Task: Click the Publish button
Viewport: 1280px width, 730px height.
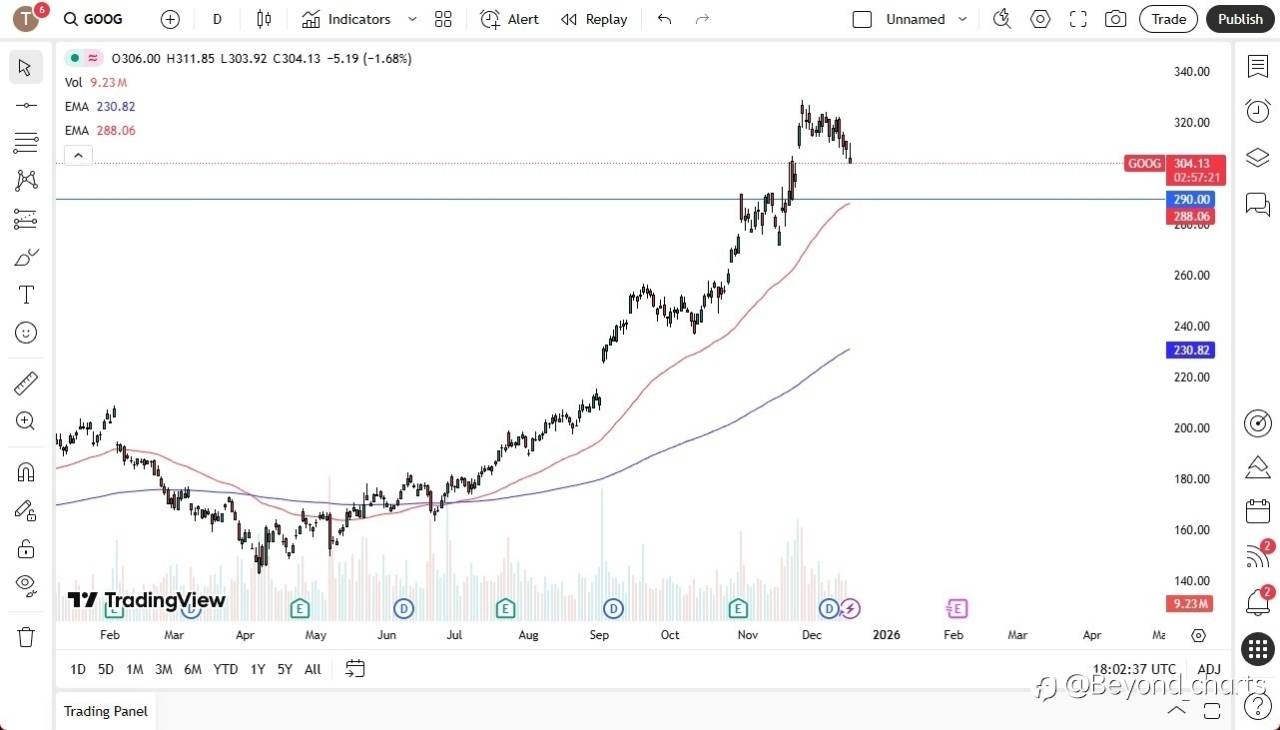Action: [x=1240, y=19]
